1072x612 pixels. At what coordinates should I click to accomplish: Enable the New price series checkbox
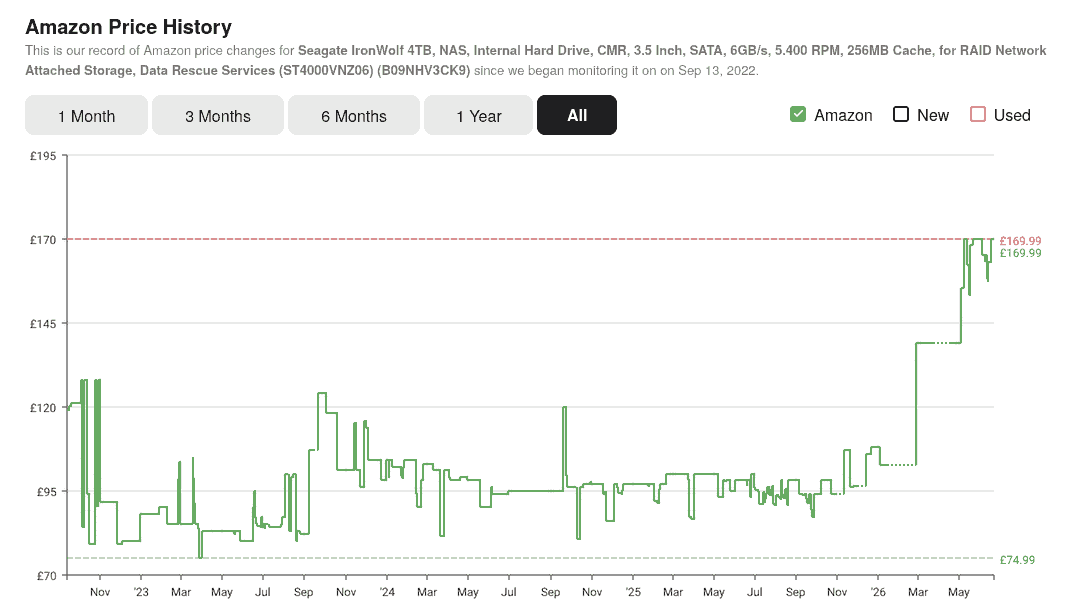click(901, 114)
